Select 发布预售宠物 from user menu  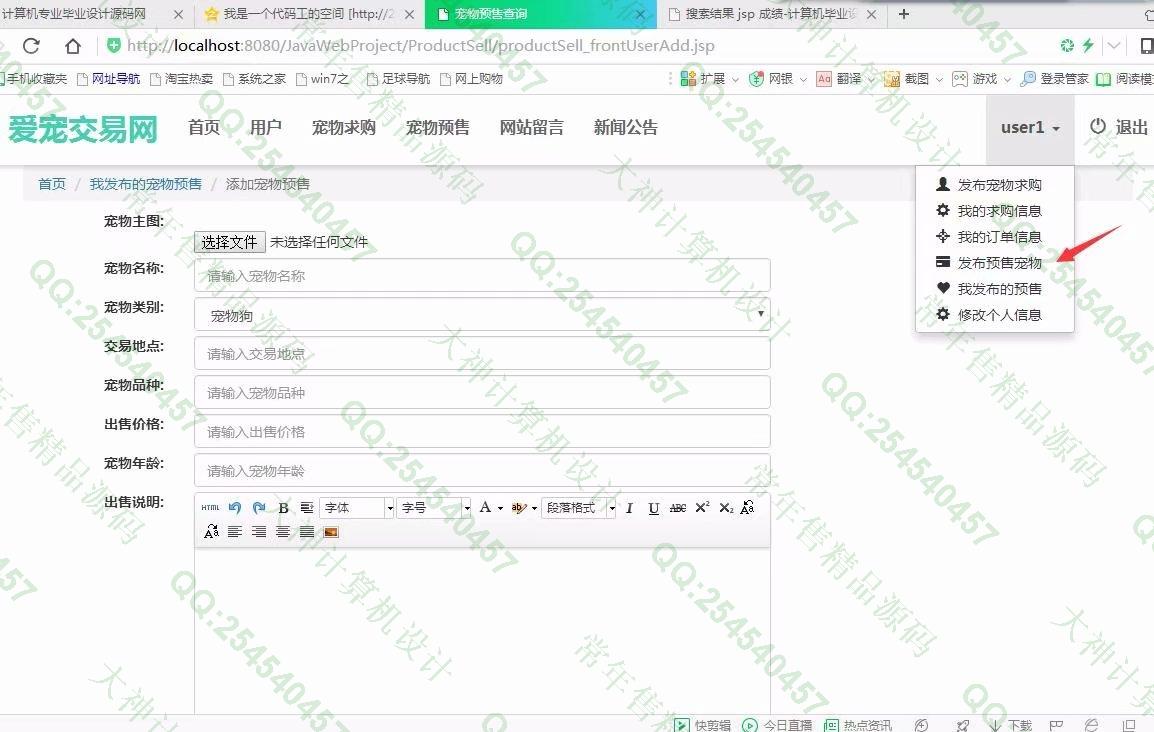point(994,263)
